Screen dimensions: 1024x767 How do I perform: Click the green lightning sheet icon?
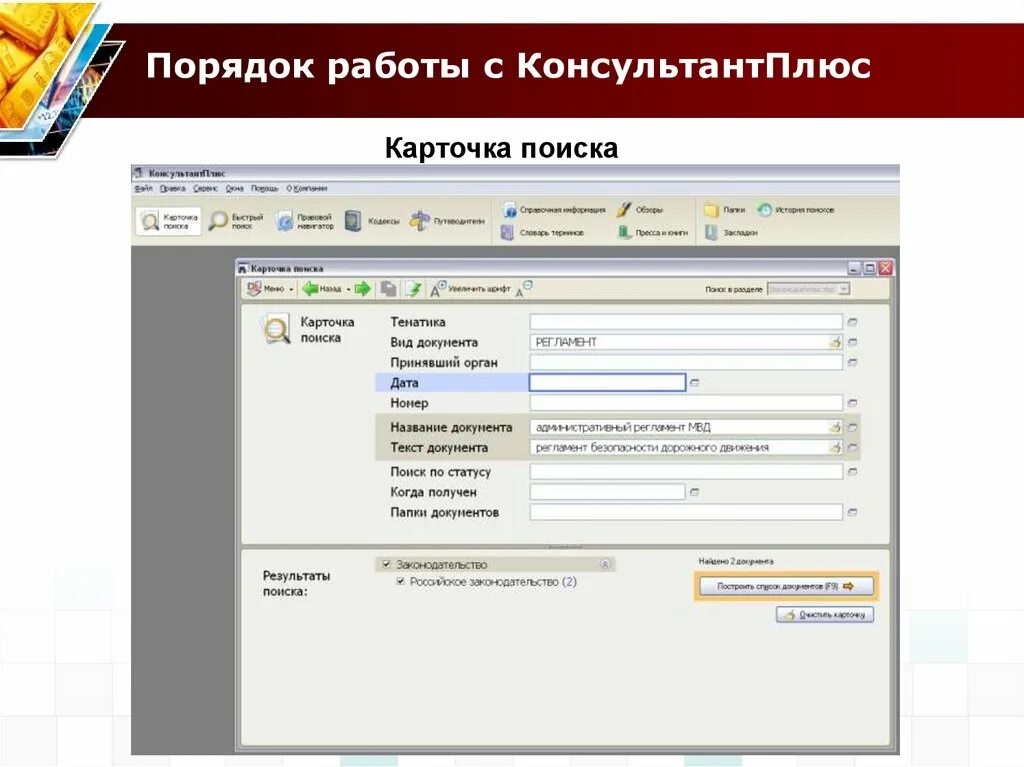coord(413,289)
